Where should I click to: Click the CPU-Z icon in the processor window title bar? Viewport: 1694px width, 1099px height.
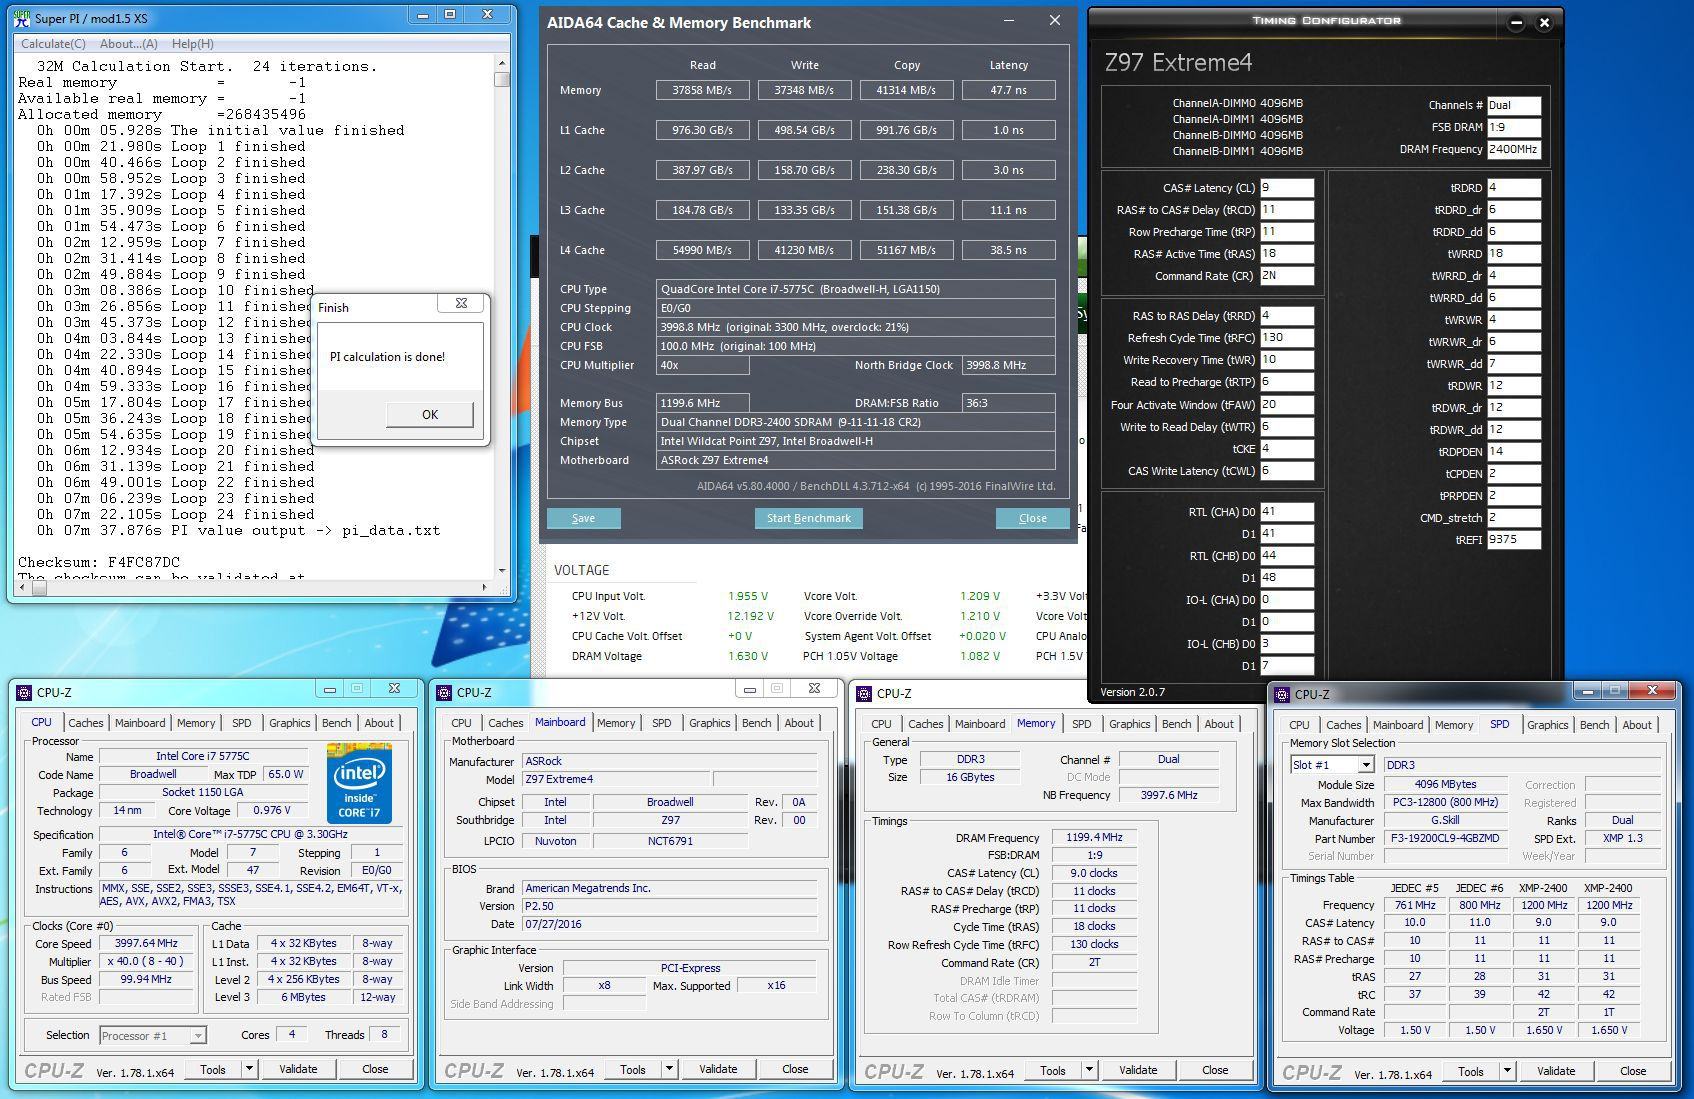pyautogui.click(x=24, y=691)
